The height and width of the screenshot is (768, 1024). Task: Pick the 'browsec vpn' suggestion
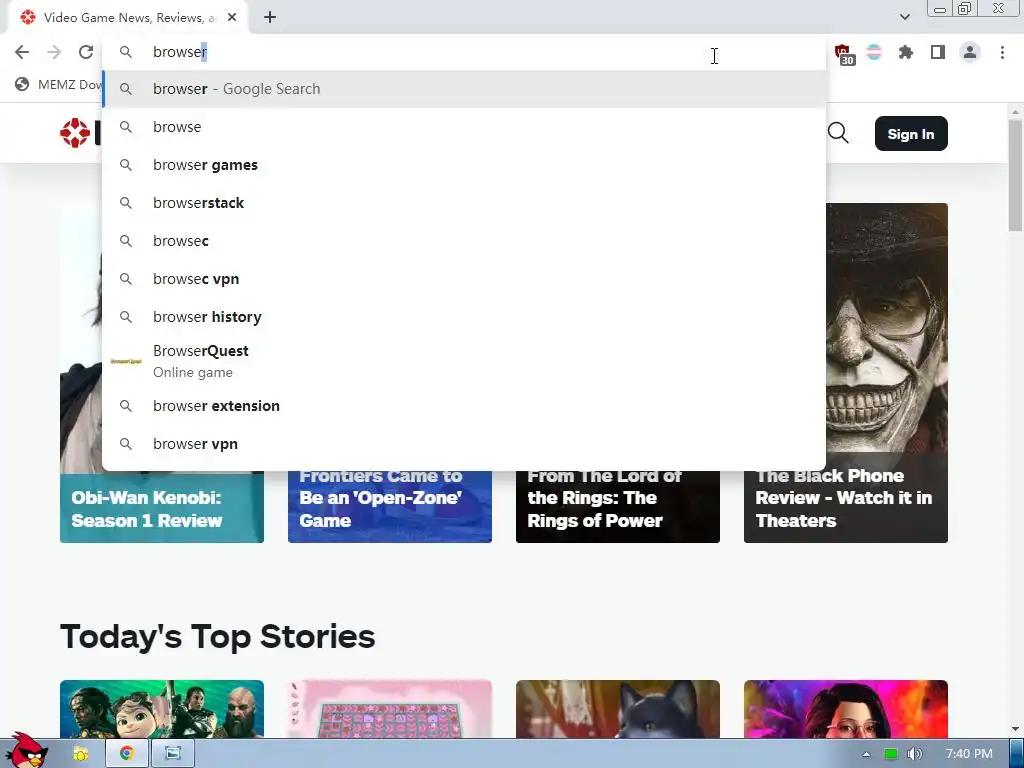(x=464, y=278)
